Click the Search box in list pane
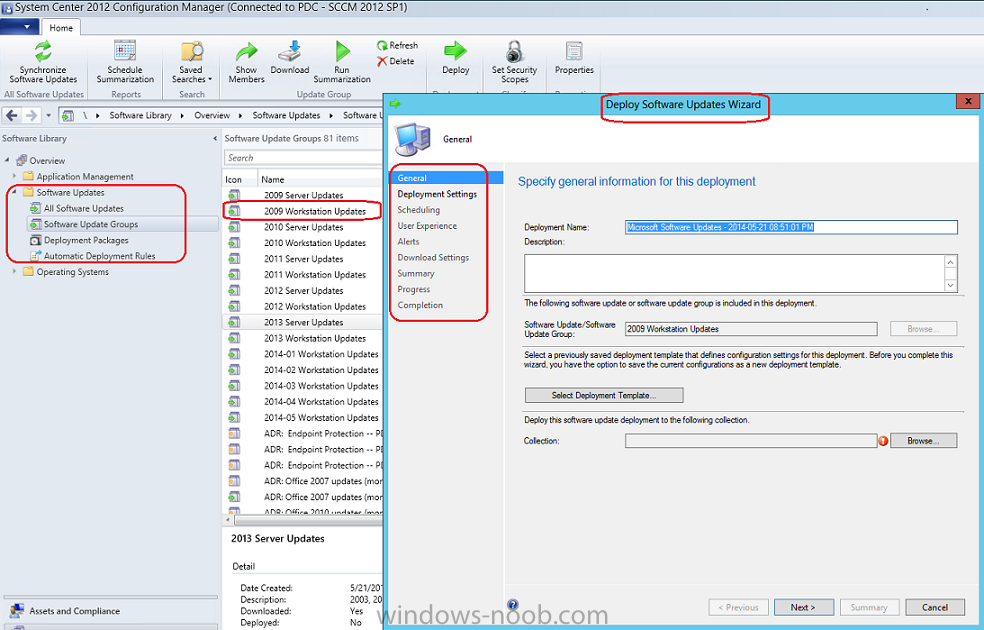984x630 pixels. point(302,158)
